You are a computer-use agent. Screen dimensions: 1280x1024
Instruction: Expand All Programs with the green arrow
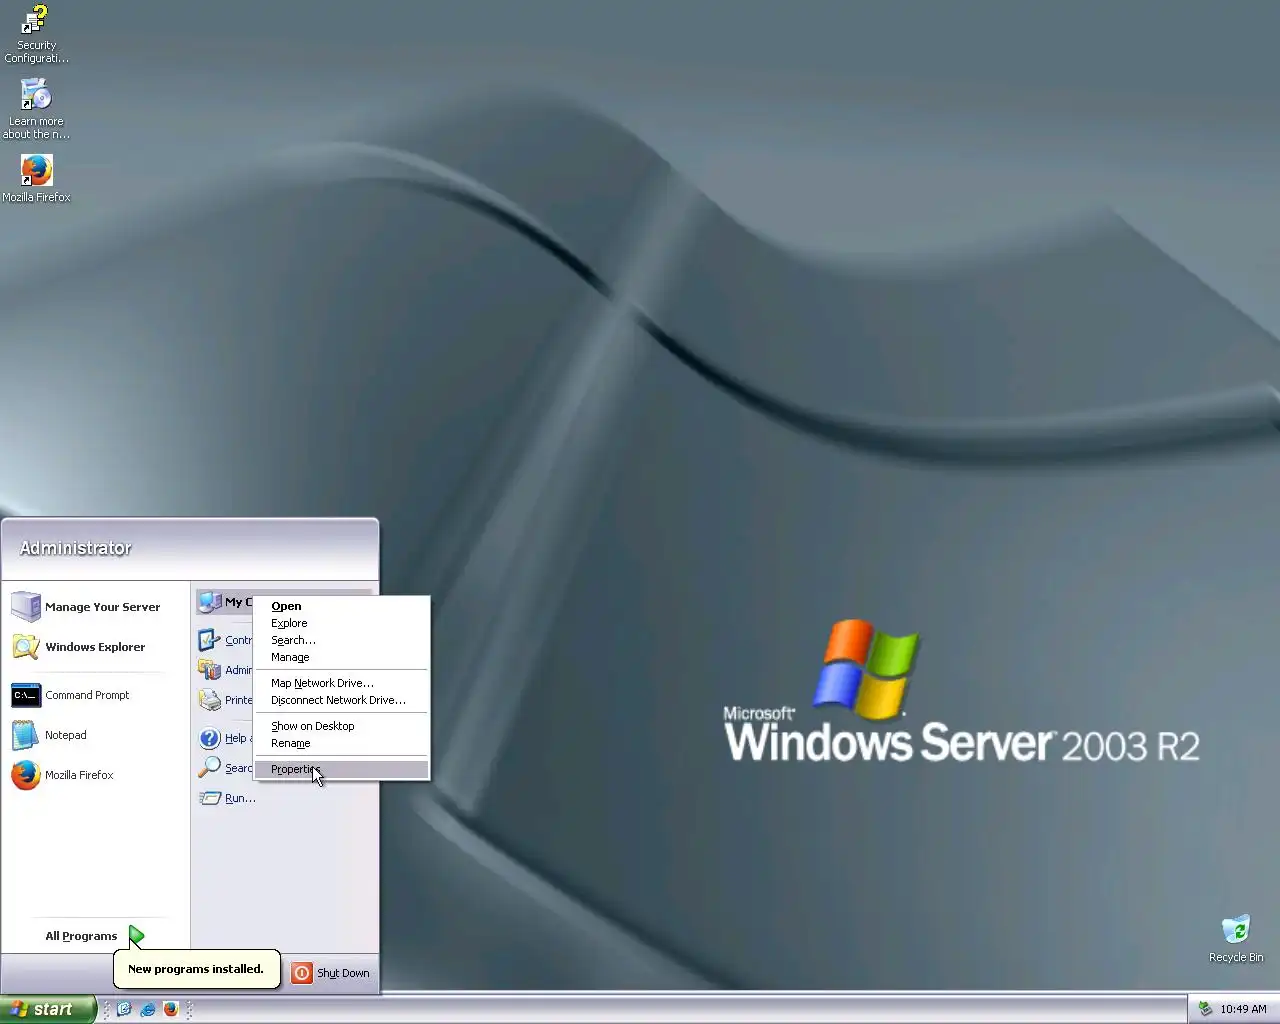click(x=137, y=936)
